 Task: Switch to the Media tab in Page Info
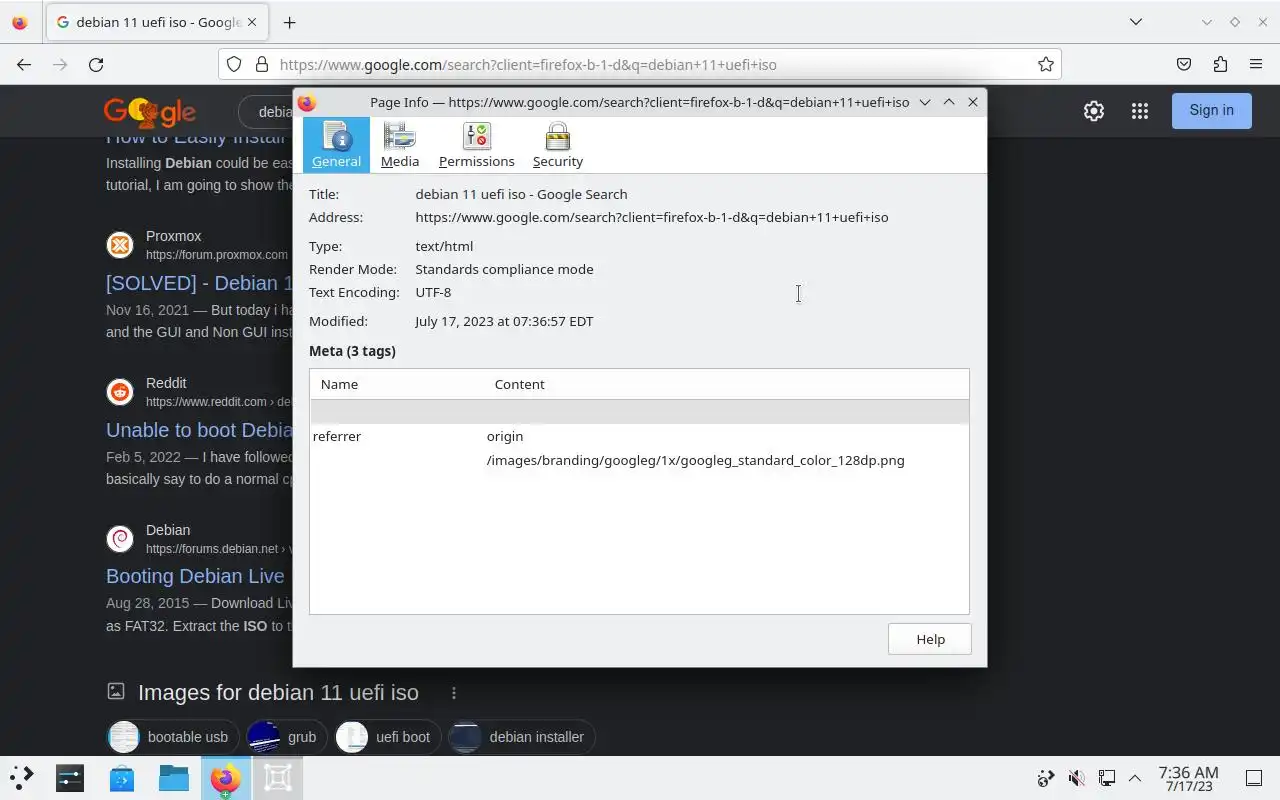tap(400, 145)
